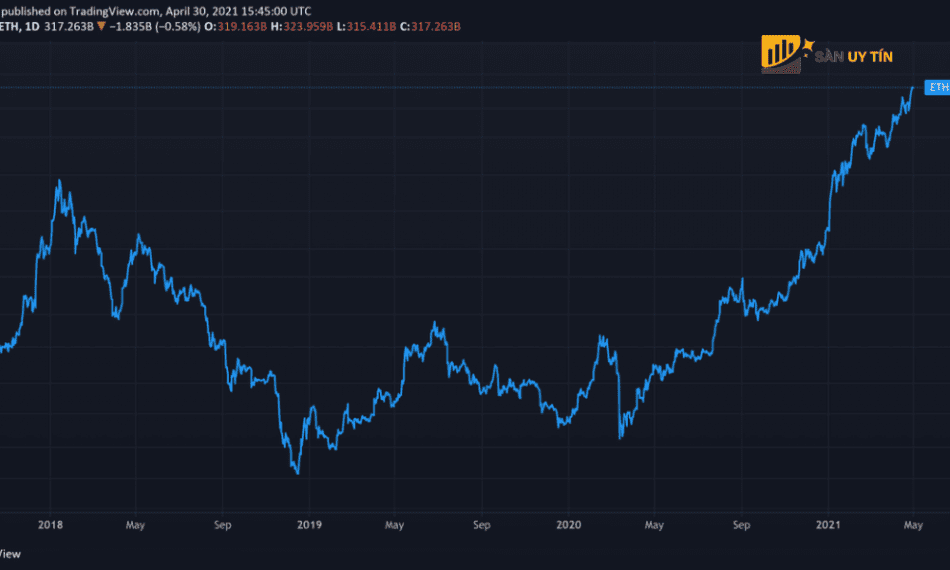
Task: Click the blue ETH price label tag
Action: 937,89
